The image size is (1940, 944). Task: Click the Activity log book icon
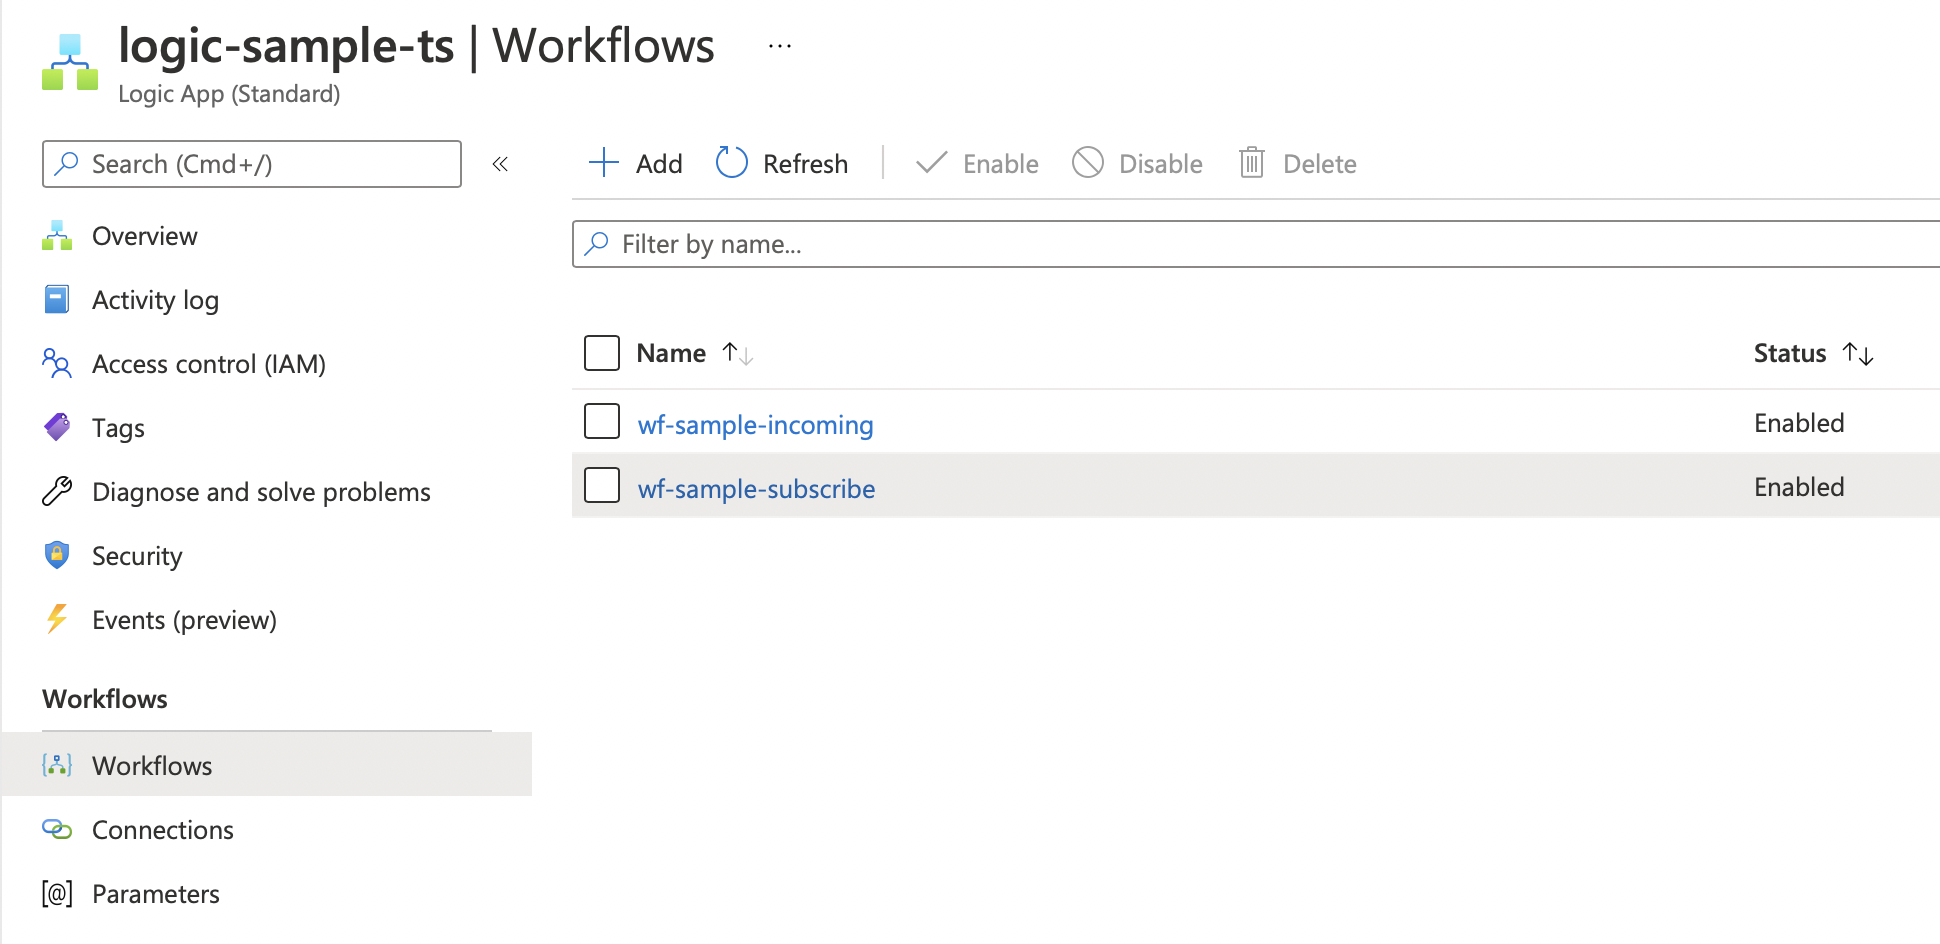click(57, 299)
